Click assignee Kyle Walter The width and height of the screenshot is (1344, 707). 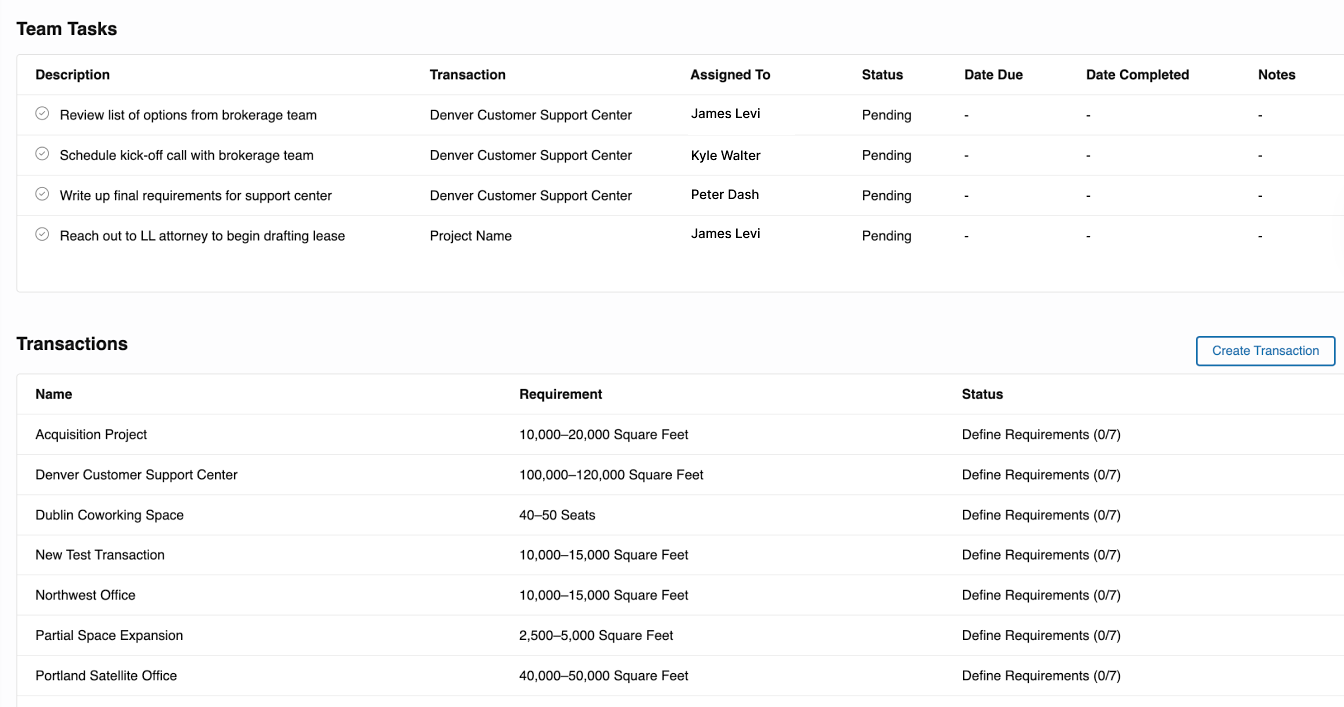725,155
